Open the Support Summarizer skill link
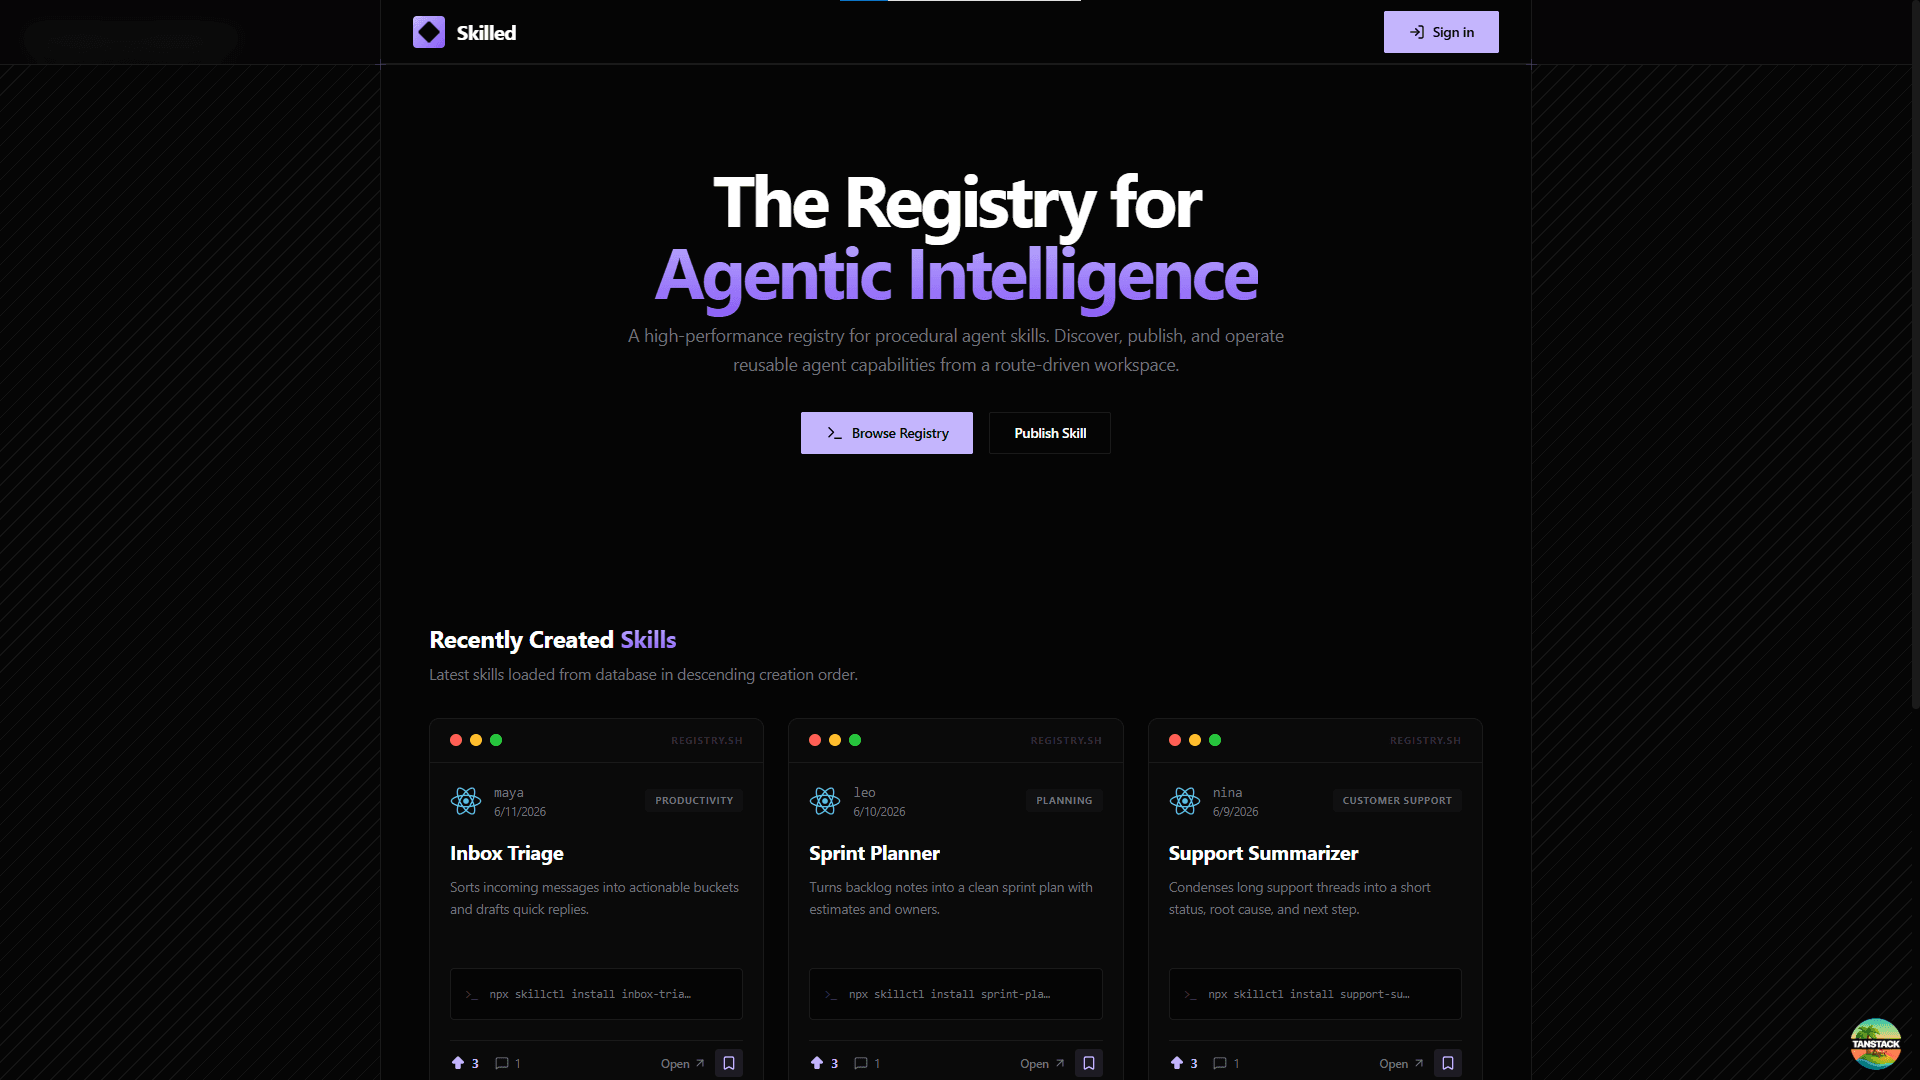 tap(1401, 1063)
